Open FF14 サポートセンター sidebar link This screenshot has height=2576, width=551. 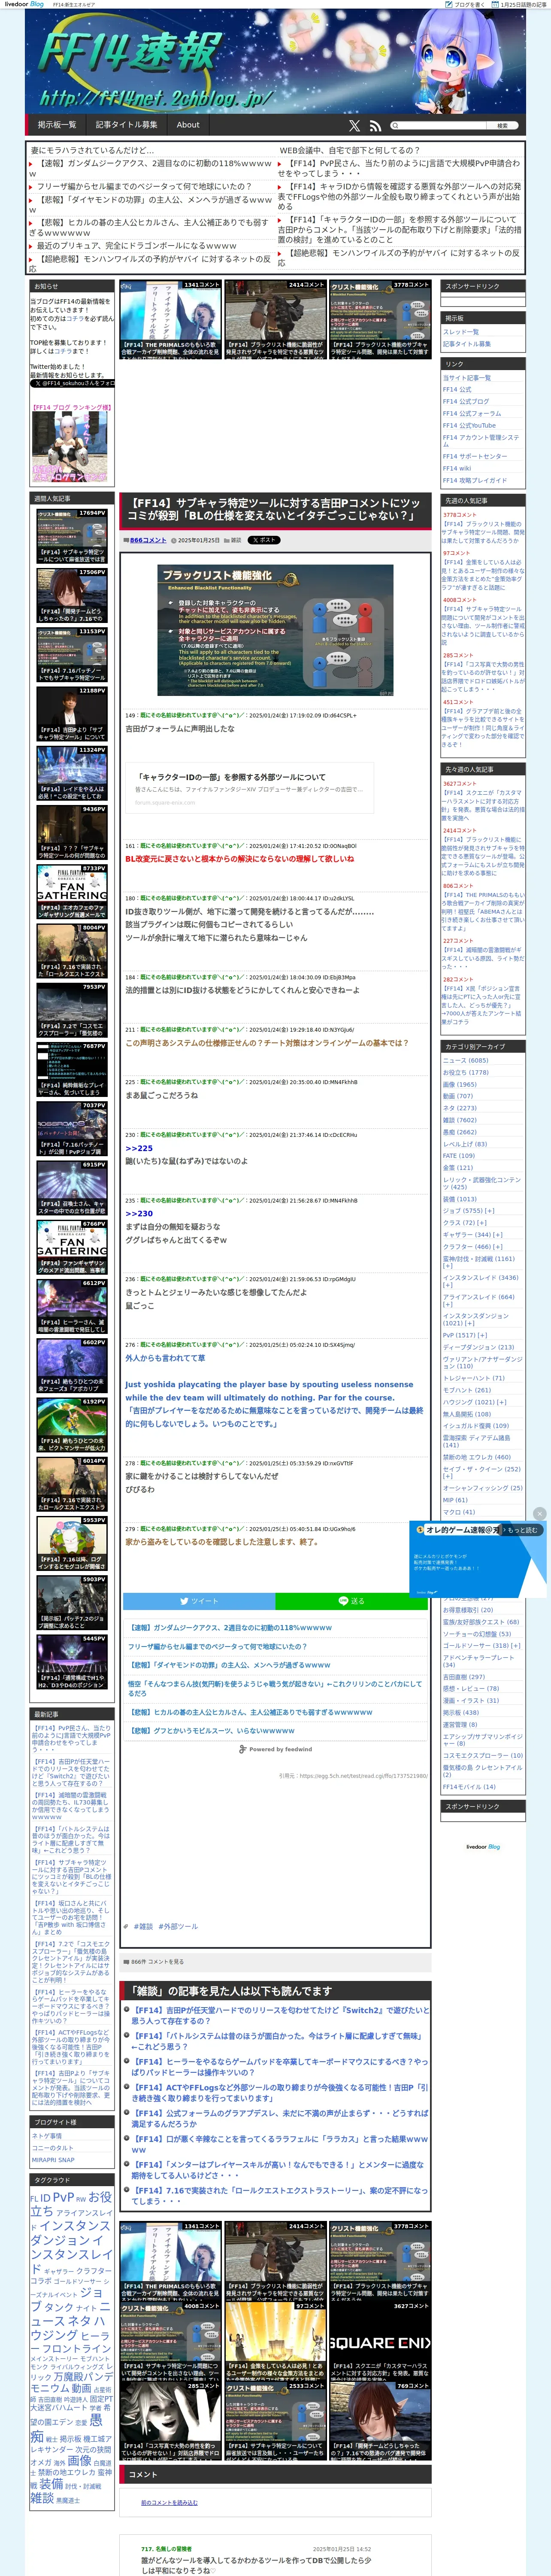pos(475,456)
